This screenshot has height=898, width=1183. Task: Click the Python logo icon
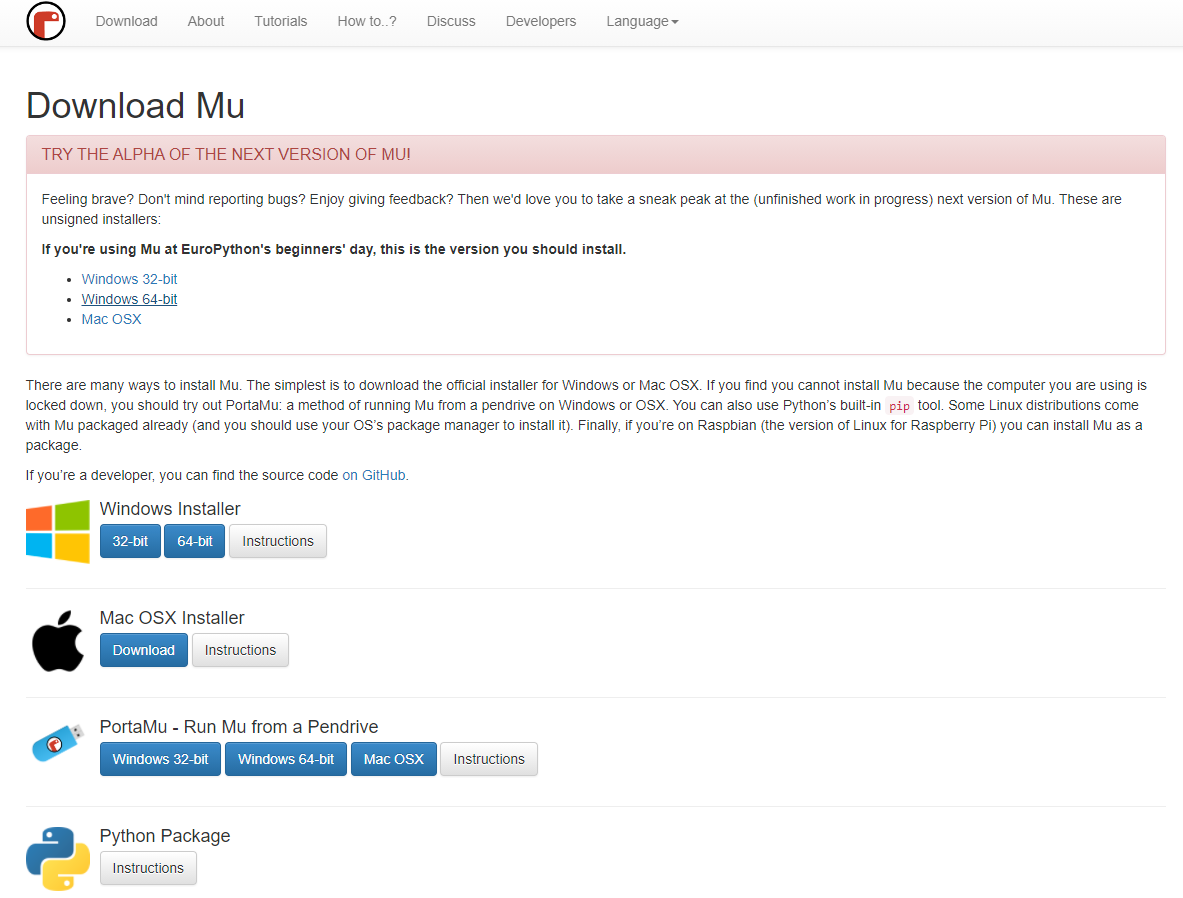pyautogui.click(x=58, y=859)
